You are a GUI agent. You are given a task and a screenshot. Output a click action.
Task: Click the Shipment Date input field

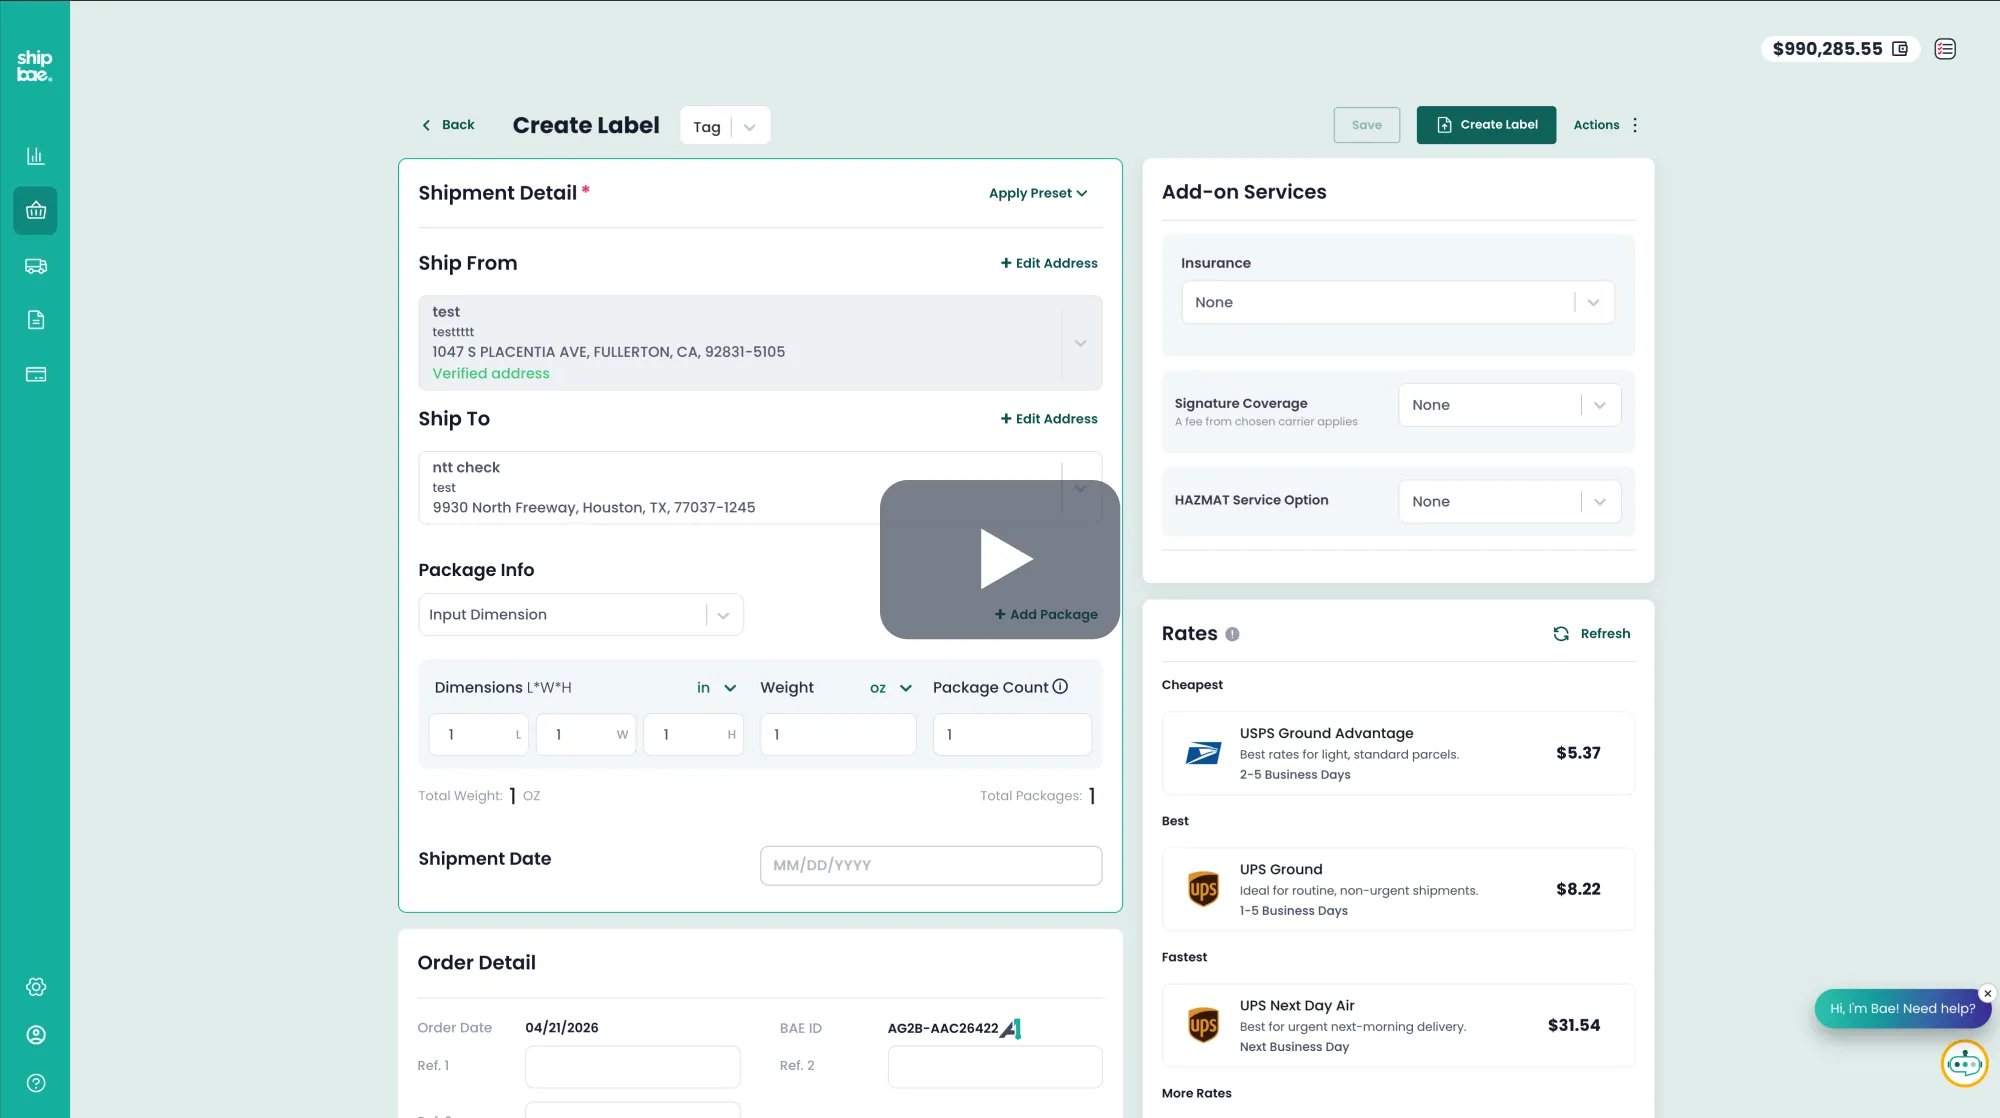click(930, 865)
